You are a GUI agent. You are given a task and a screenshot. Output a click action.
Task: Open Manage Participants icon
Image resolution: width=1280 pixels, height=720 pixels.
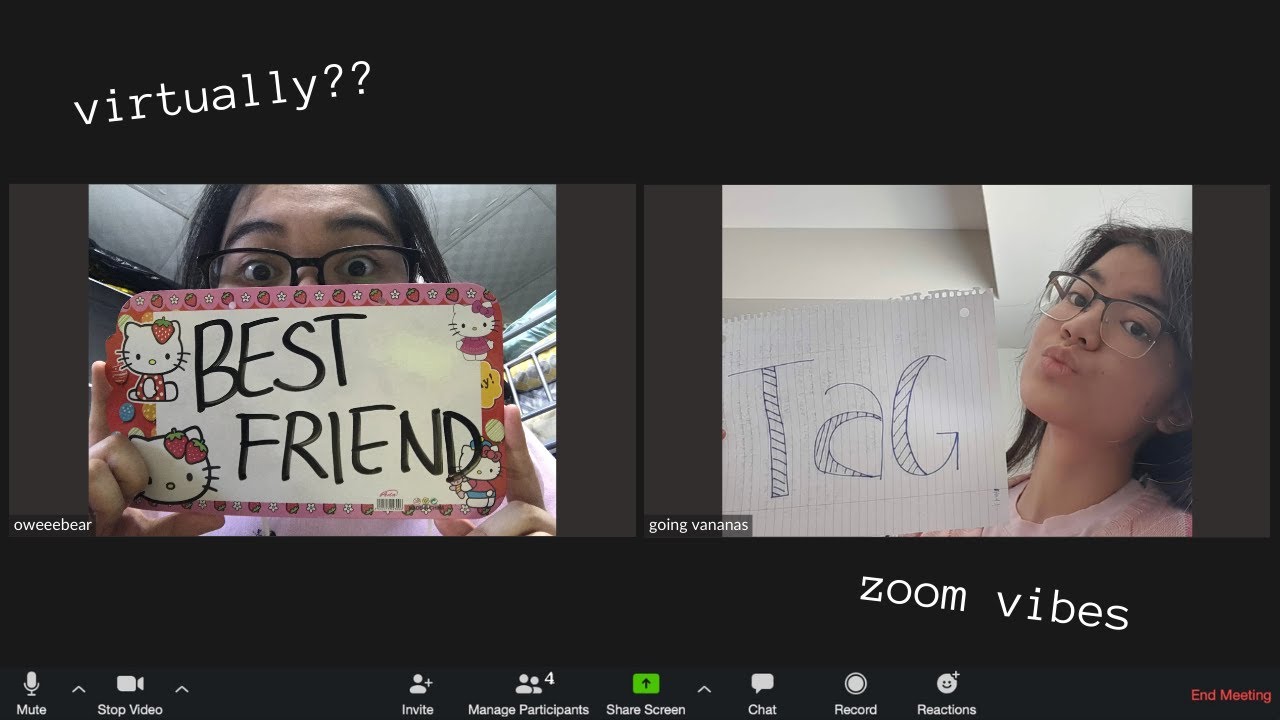click(528, 685)
